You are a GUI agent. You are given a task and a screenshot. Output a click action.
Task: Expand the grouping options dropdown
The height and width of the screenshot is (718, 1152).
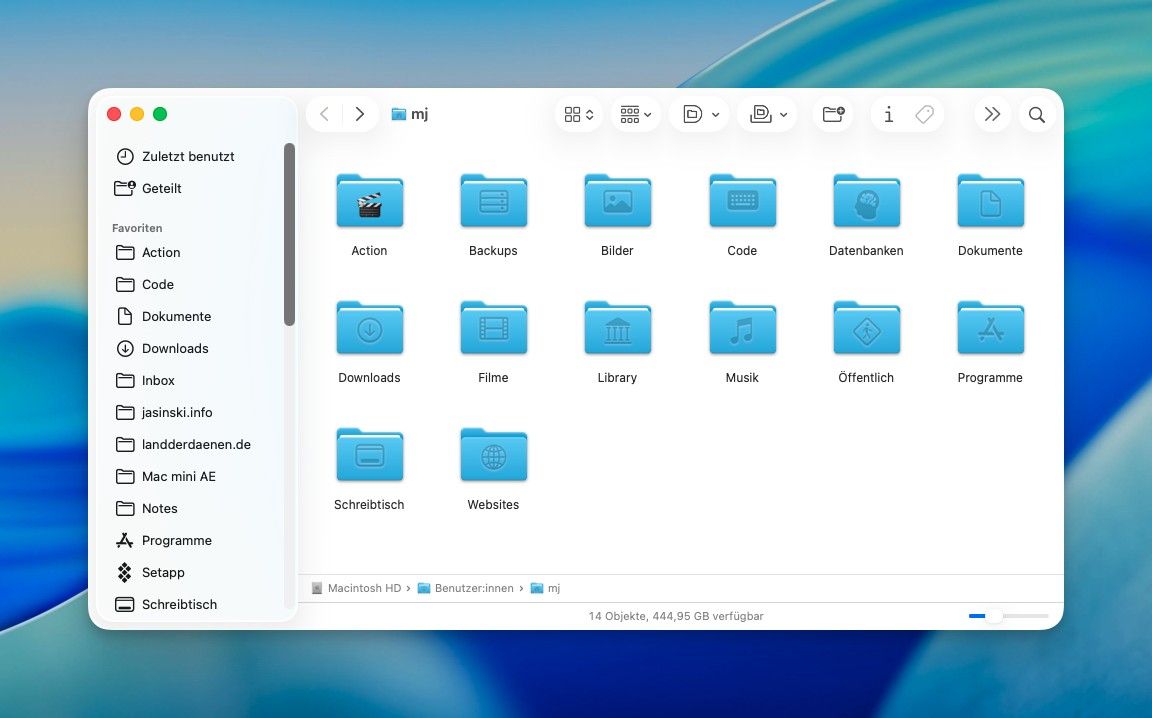pyautogui.click(x=636, y=115)
